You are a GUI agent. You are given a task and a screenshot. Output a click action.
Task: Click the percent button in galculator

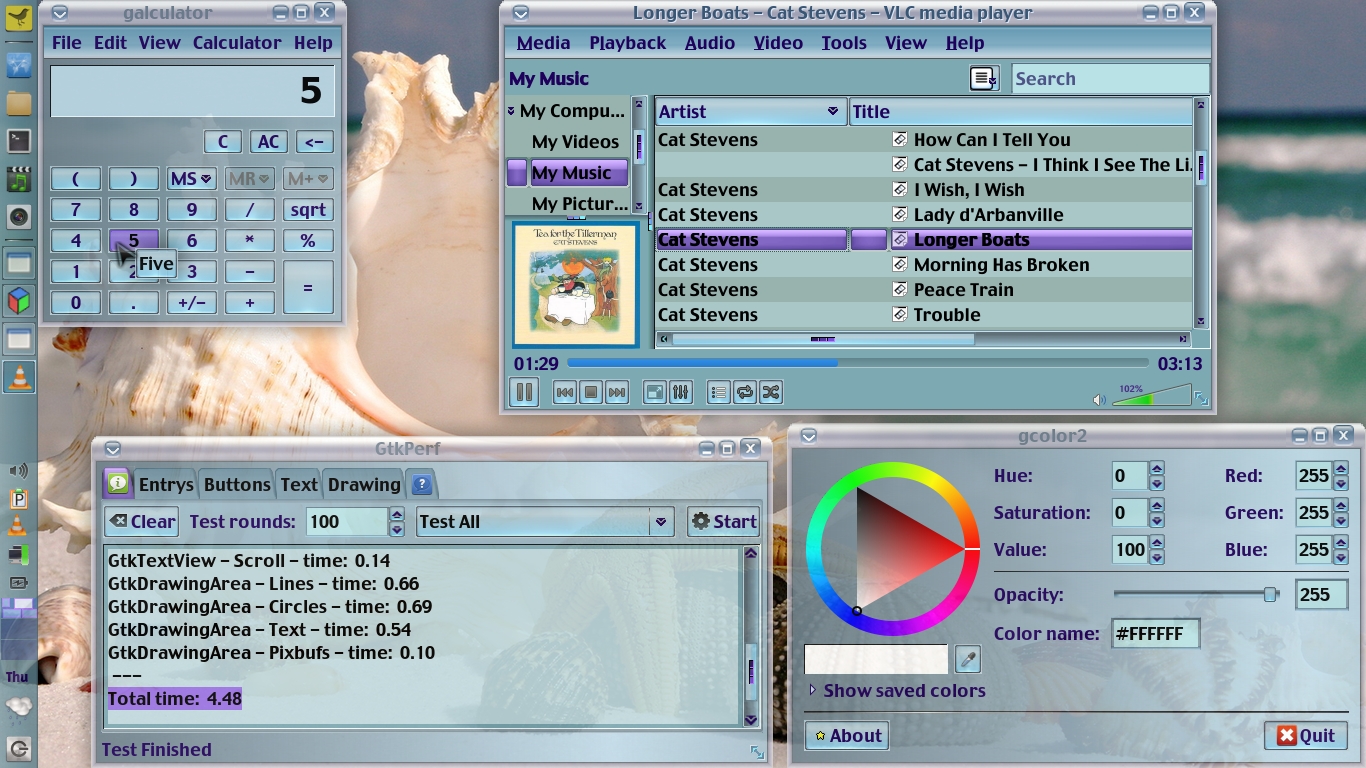pos(308,241)
